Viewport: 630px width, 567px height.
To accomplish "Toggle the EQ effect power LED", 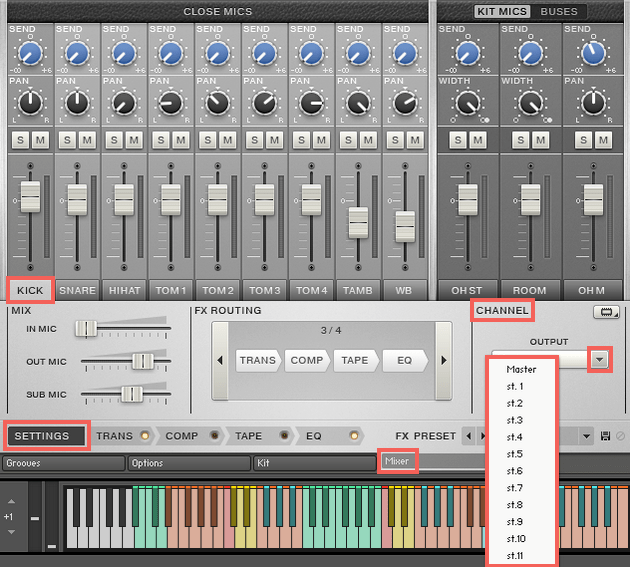I will (x=354, y=436).
